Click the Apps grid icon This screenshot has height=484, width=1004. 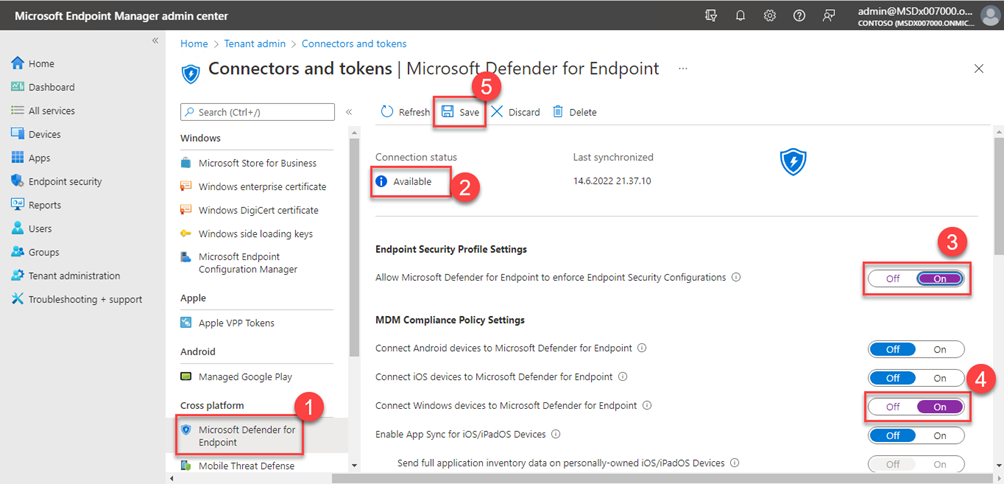coord(18,157)
